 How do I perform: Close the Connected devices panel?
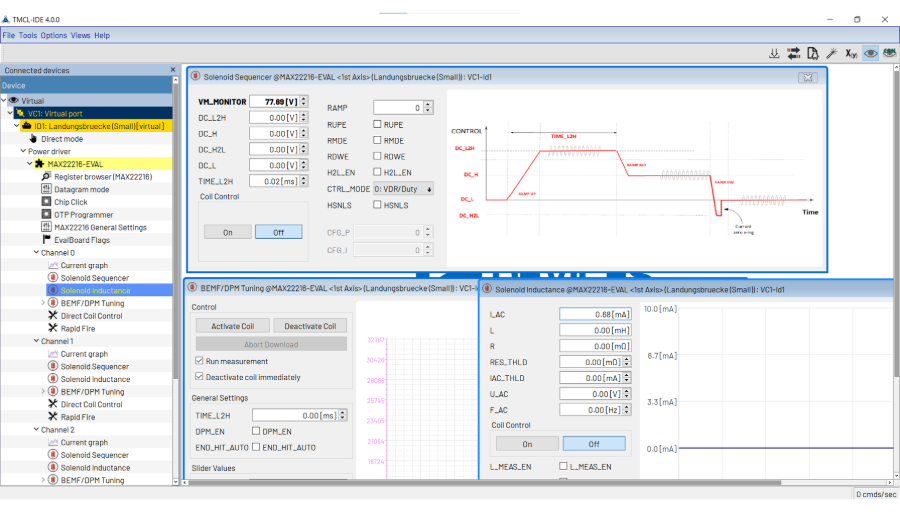[173, 69]
